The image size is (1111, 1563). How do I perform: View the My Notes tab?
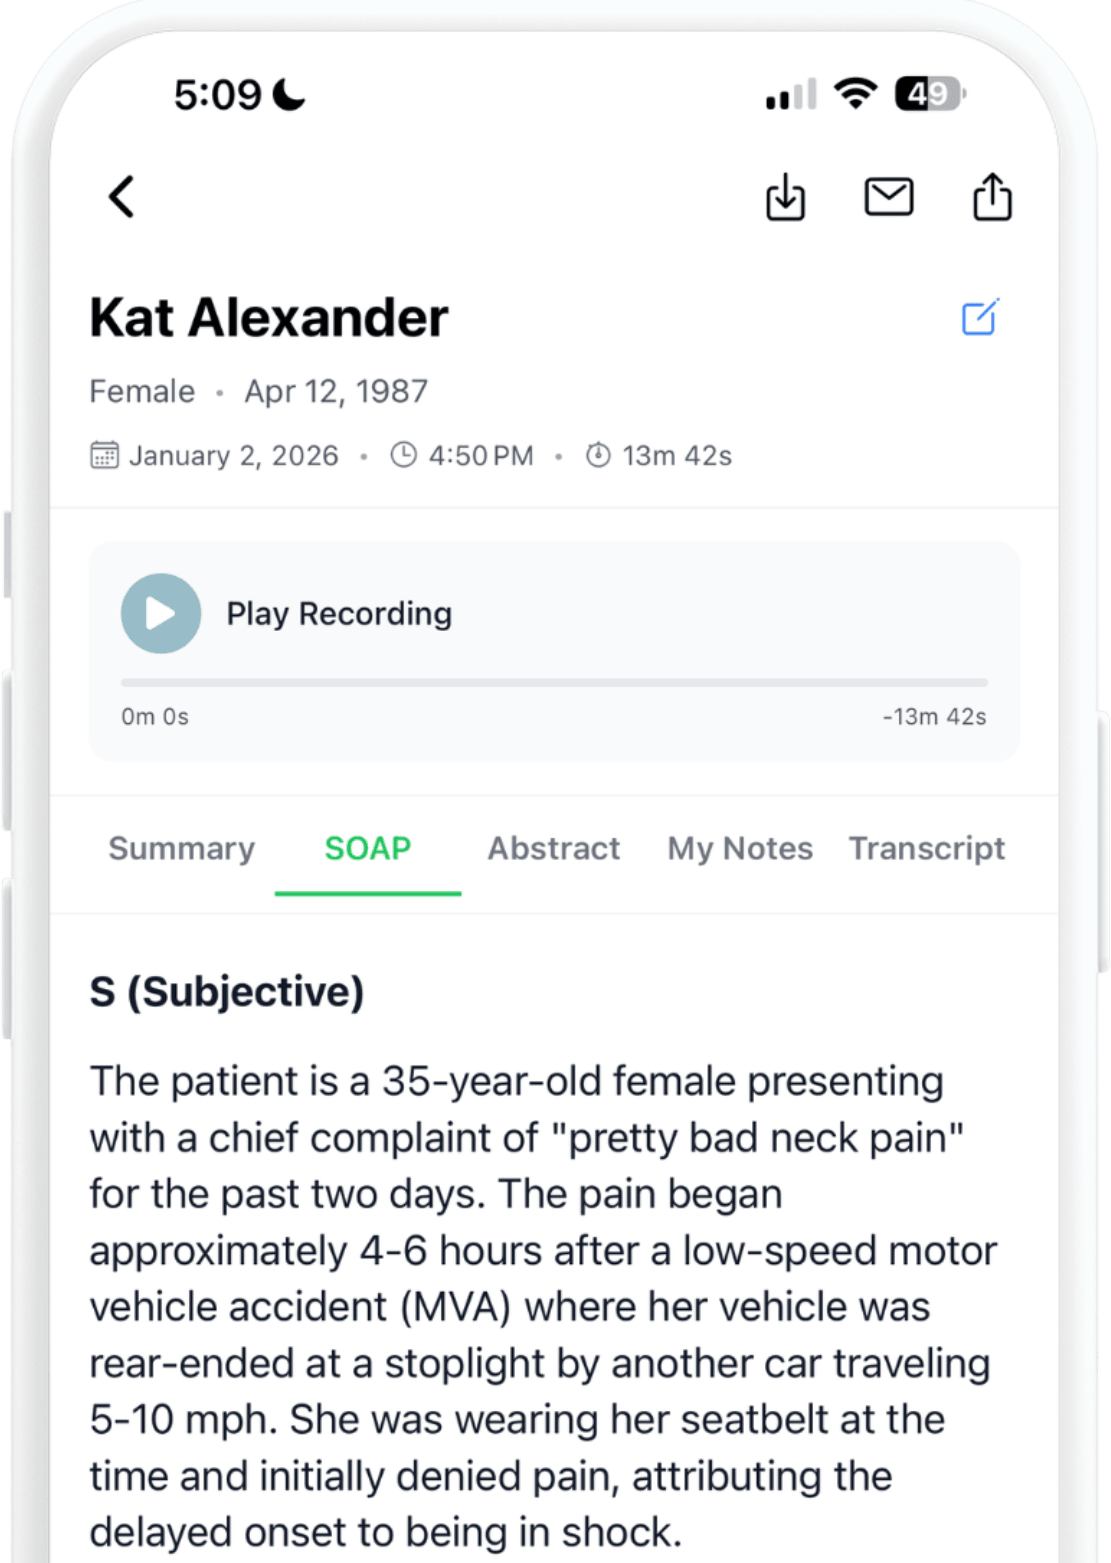(x=740, y=848)
